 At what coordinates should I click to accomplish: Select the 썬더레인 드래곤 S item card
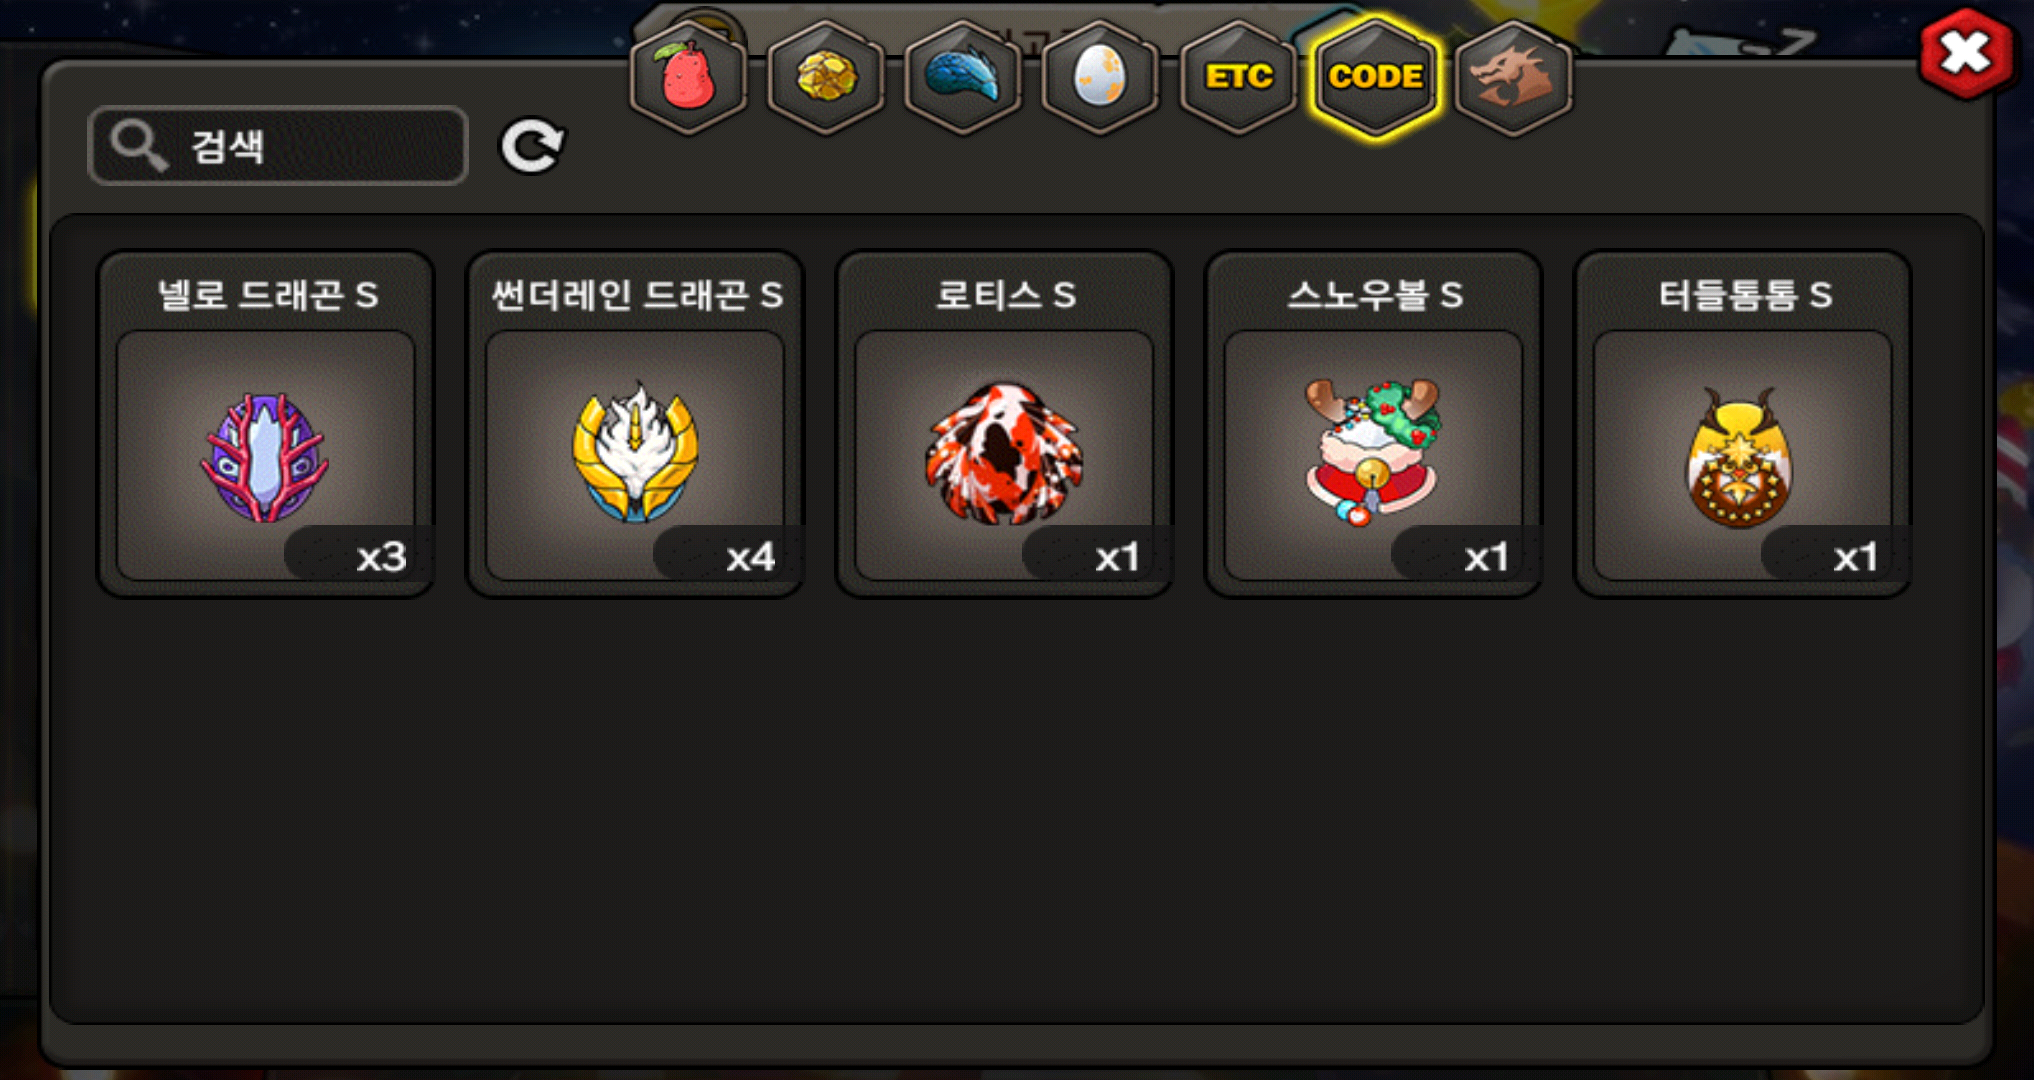tap(635, 424)
